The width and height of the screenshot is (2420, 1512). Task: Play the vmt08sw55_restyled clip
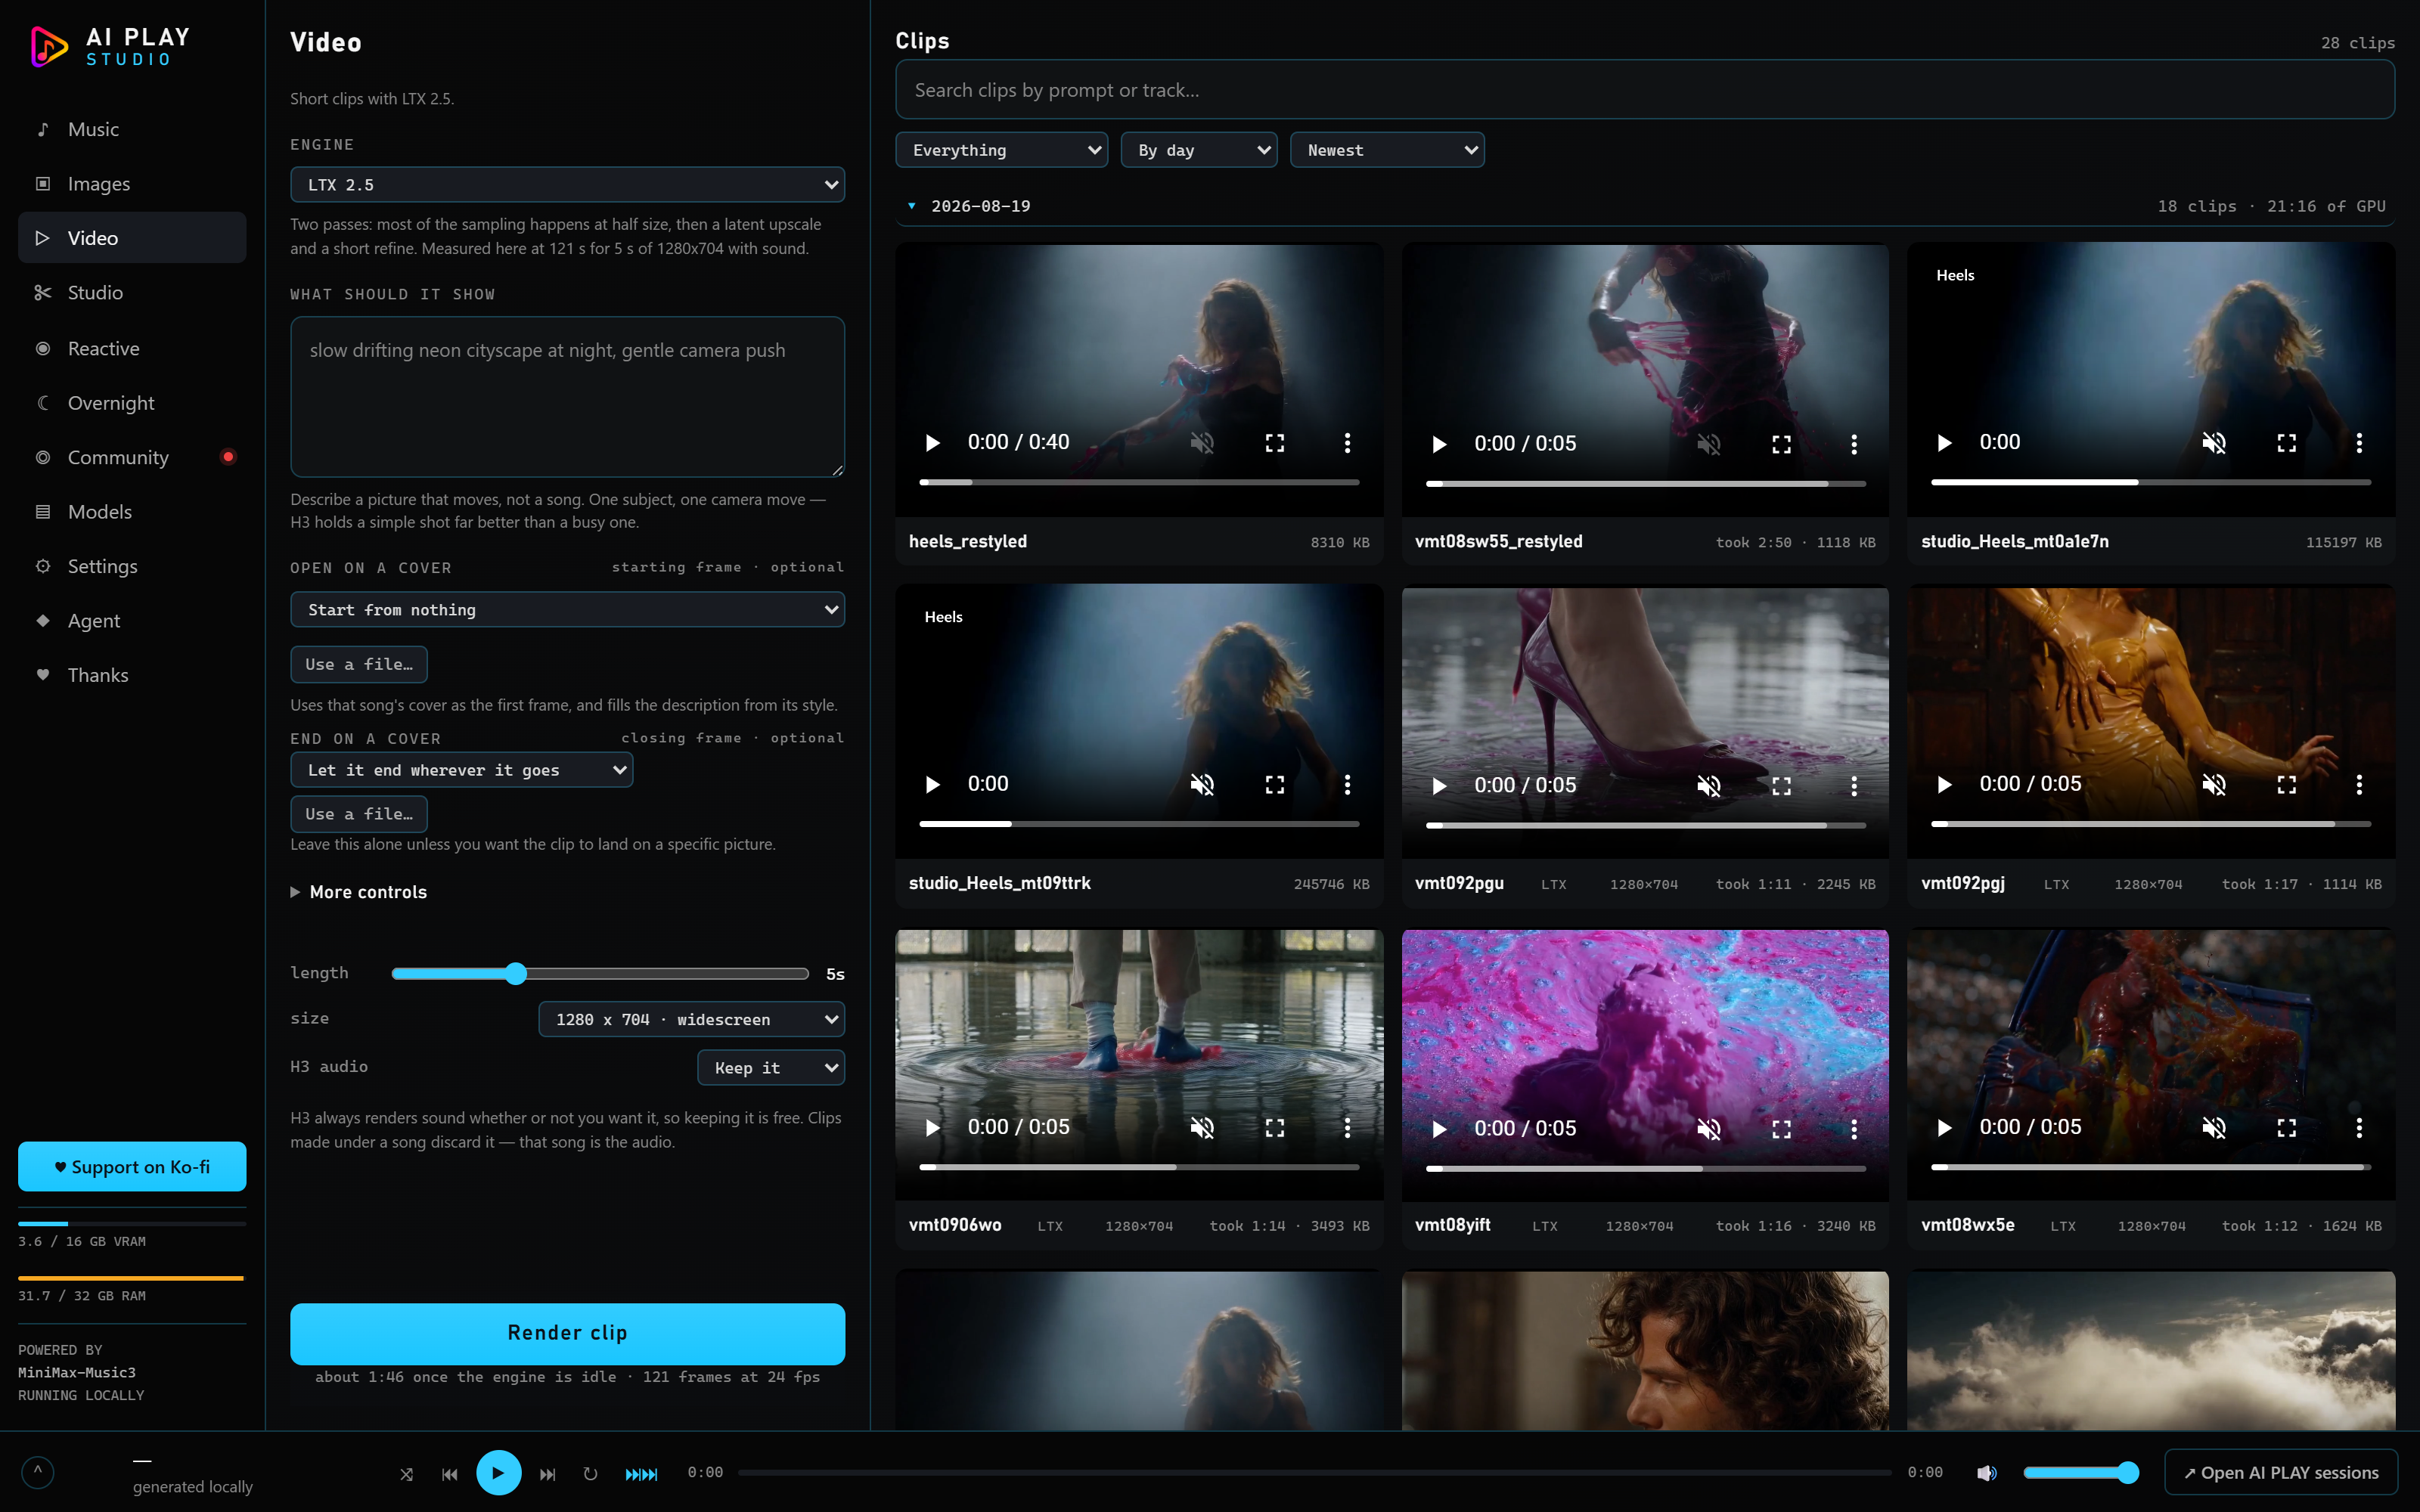click(1439, 444)
